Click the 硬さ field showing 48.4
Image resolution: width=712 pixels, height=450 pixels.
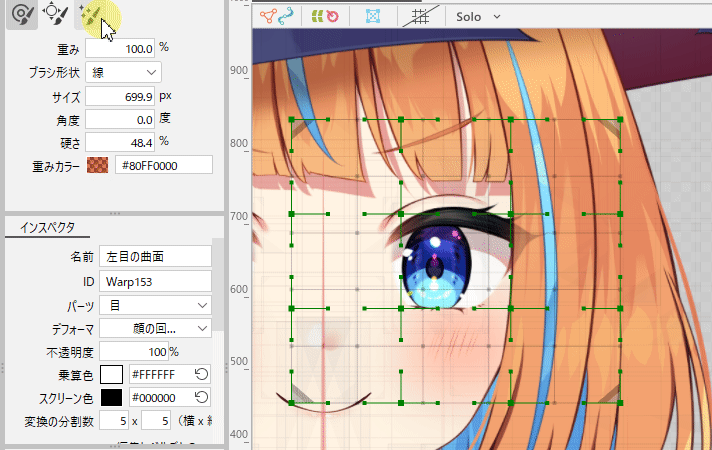tap(120, 143)
